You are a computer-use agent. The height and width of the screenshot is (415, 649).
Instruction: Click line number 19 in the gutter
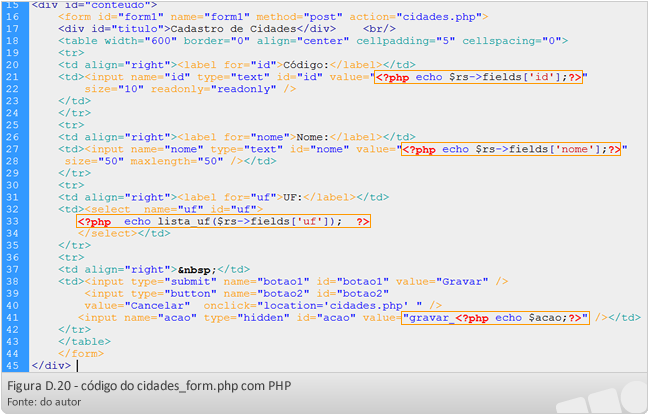pos(12,53)
